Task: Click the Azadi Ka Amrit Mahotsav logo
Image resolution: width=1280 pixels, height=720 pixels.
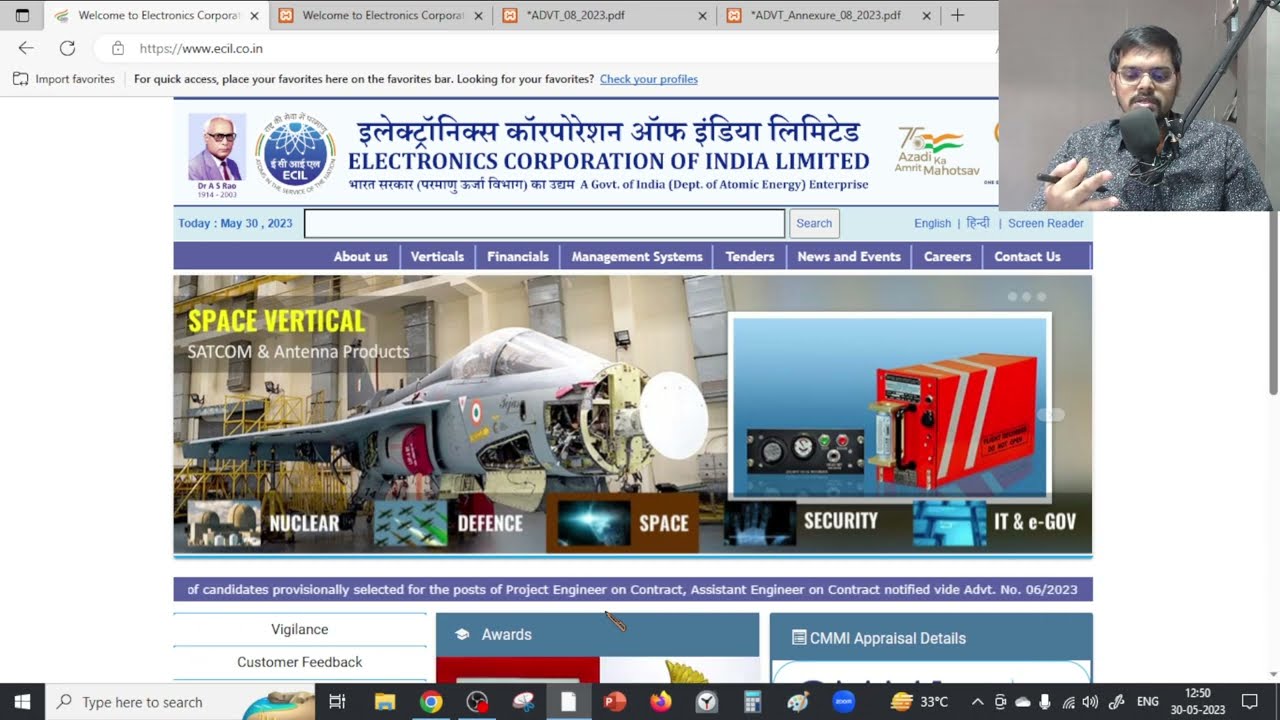Action: pyautogui.click(x=938, y=150)
